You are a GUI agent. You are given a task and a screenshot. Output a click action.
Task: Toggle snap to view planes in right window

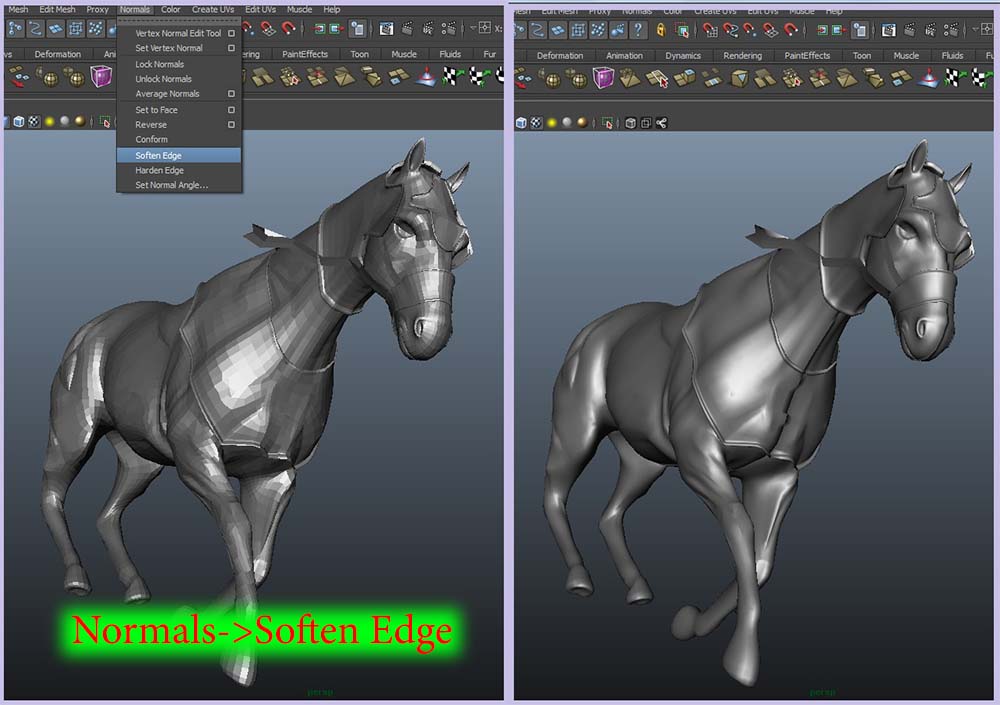click(770, 29)
